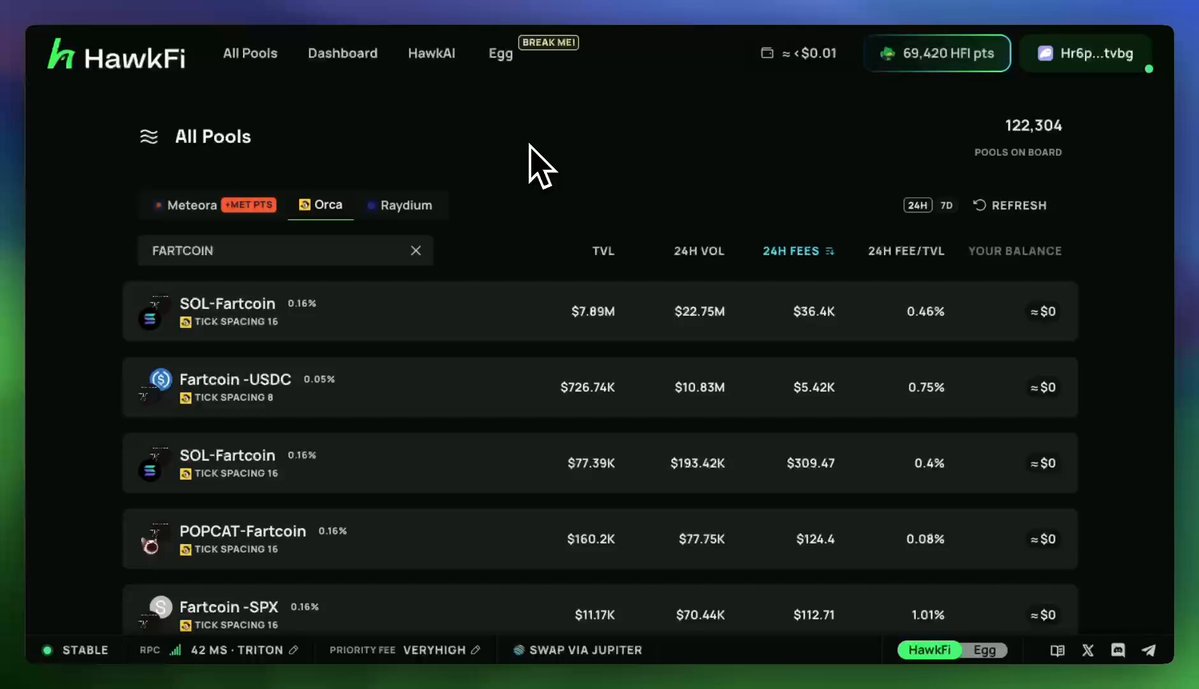Screen dimensions: 1199x689
Task: Open the Hr6p...tvbg wallet button
Action: tap(1086, 54)
